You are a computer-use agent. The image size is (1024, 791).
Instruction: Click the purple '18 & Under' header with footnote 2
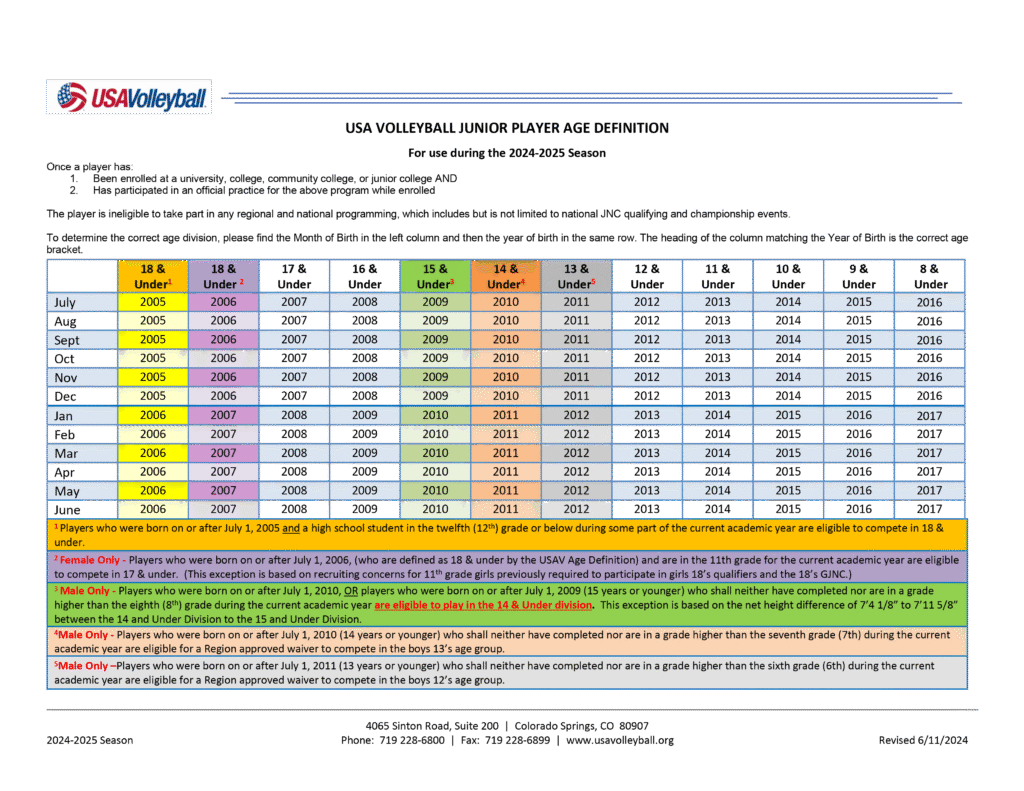point(223,276)
